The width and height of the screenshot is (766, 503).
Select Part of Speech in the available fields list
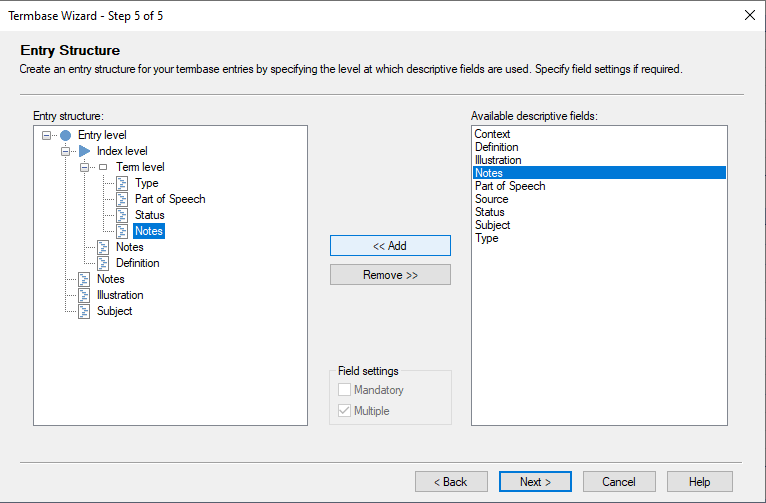click(599, 186)
